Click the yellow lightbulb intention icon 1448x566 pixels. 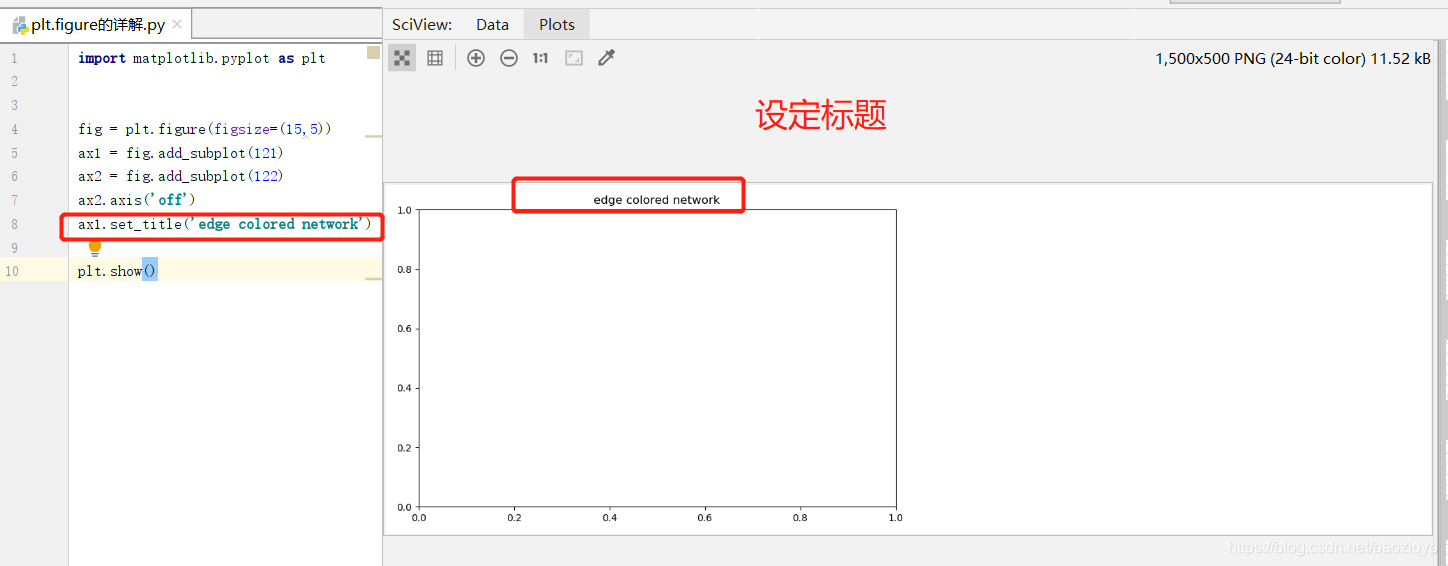[x=95, y=246]
